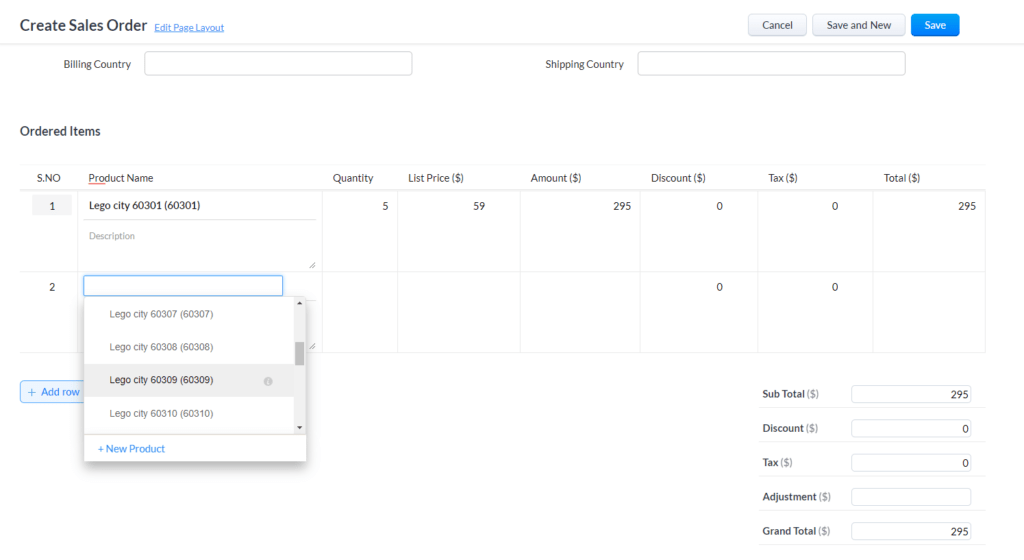Click the blue Save button
The width and height of the screenshot is (1024, 560).
[x=935, y=25]
